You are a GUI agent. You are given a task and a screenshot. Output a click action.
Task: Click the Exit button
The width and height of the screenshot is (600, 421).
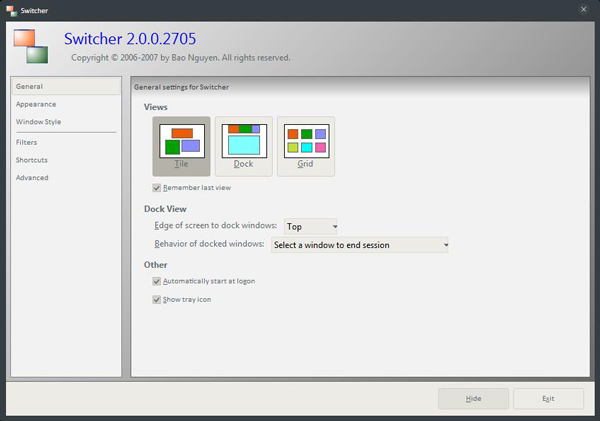click(x=548, y=399)
